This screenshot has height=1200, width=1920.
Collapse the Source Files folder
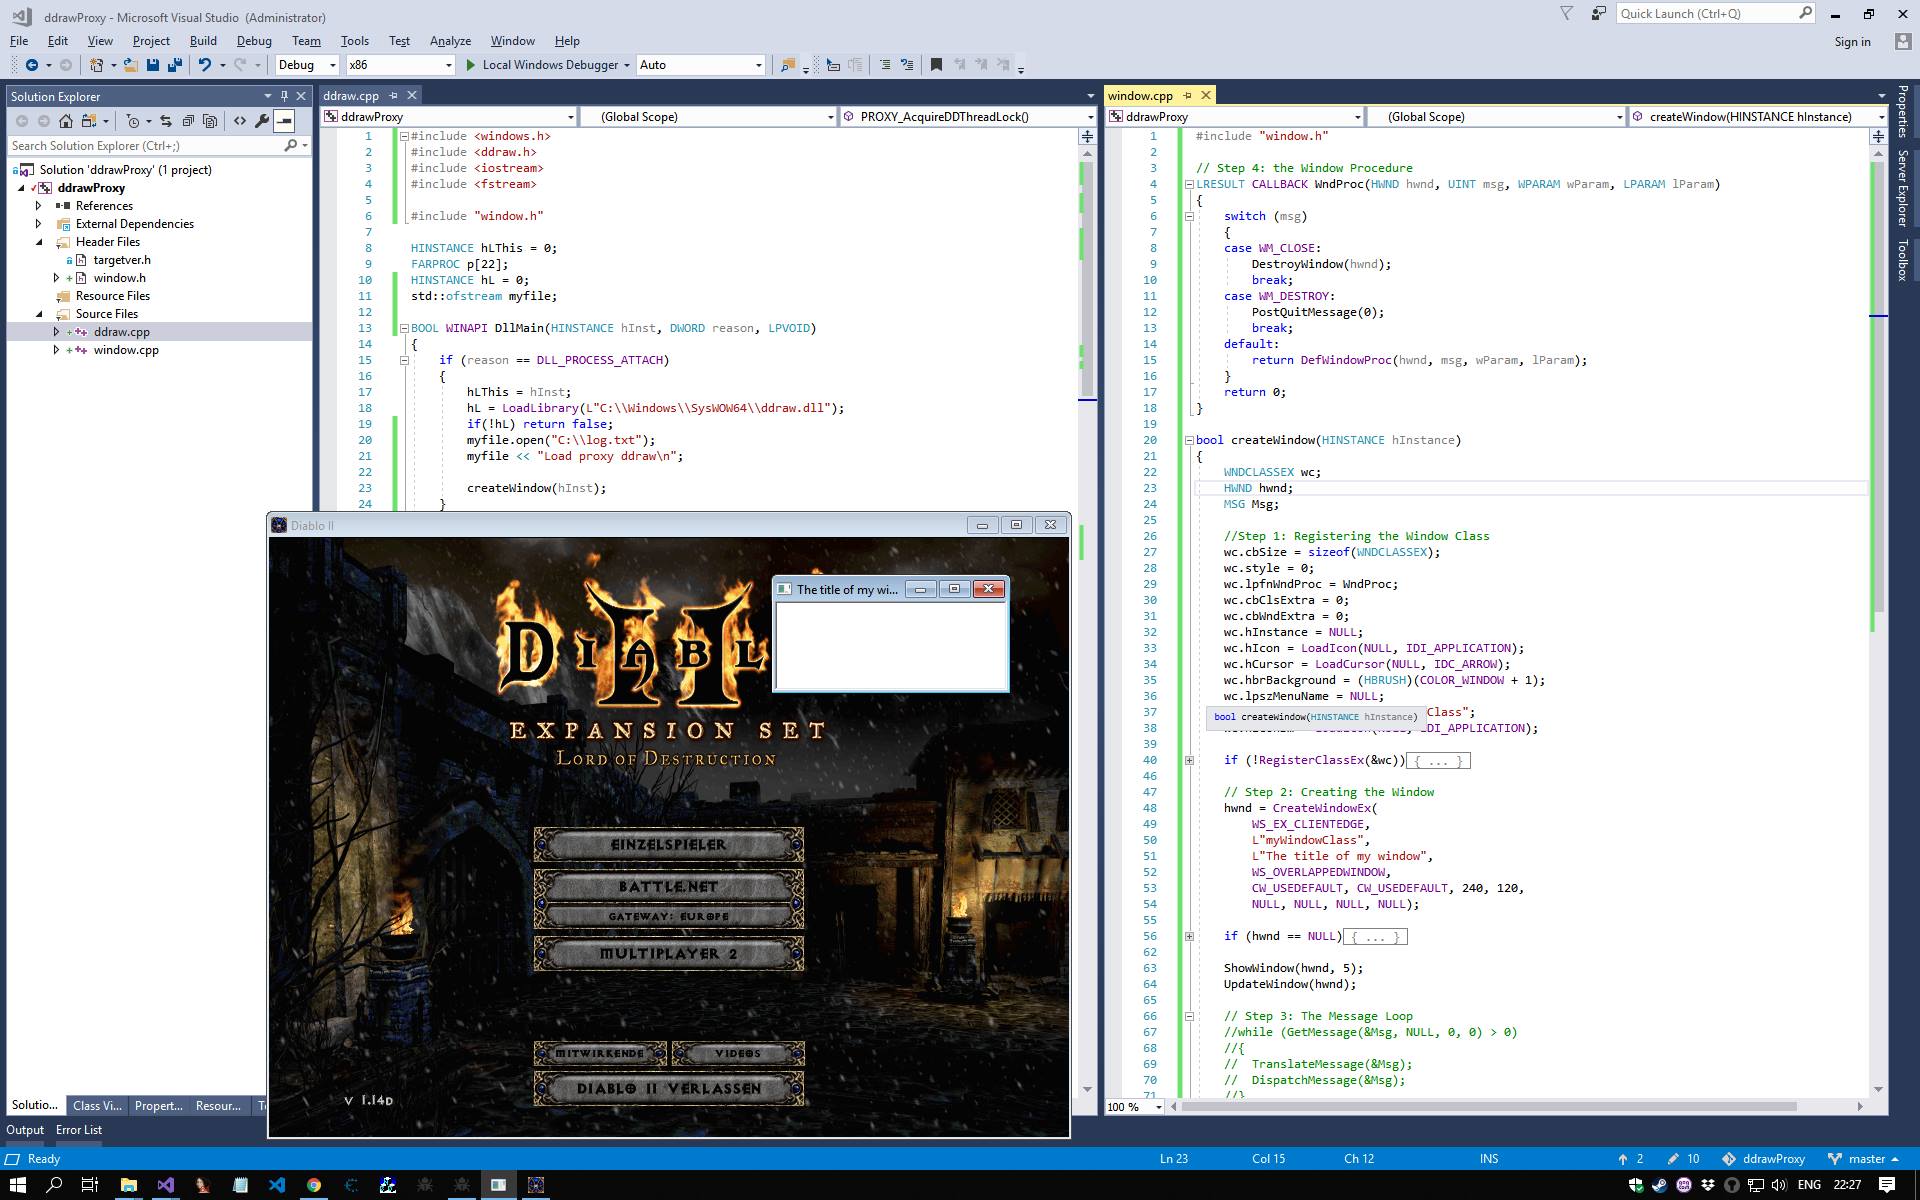[x=40, y=313]
